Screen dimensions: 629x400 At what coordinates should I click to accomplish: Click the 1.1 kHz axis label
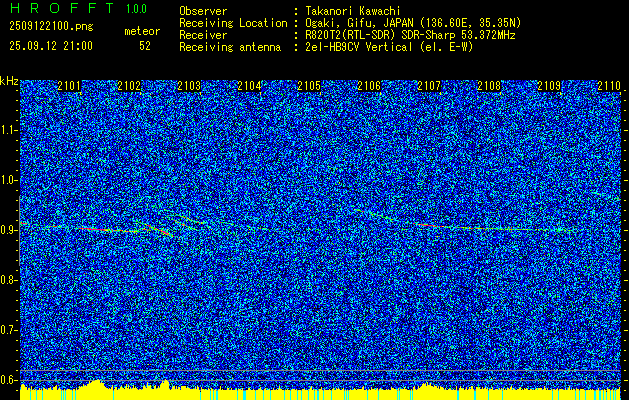click(7, 131)
